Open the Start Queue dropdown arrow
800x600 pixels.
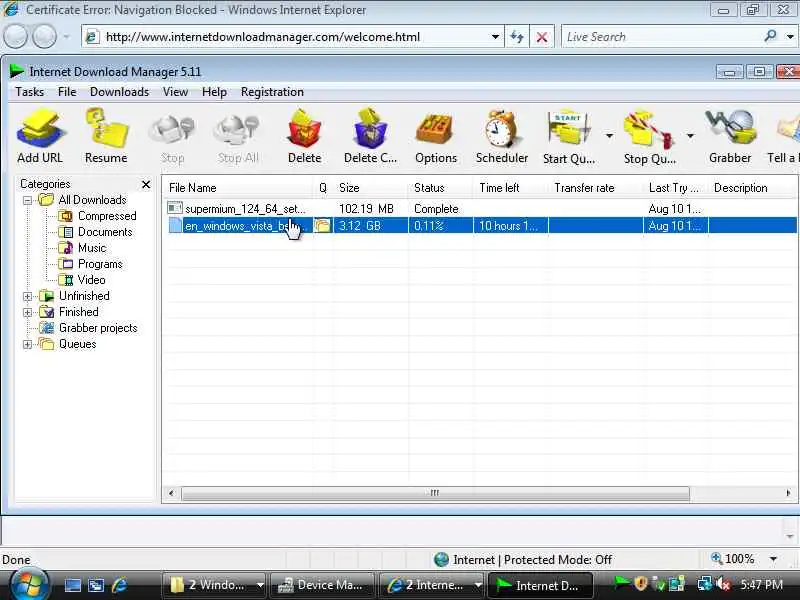point(609,136)
